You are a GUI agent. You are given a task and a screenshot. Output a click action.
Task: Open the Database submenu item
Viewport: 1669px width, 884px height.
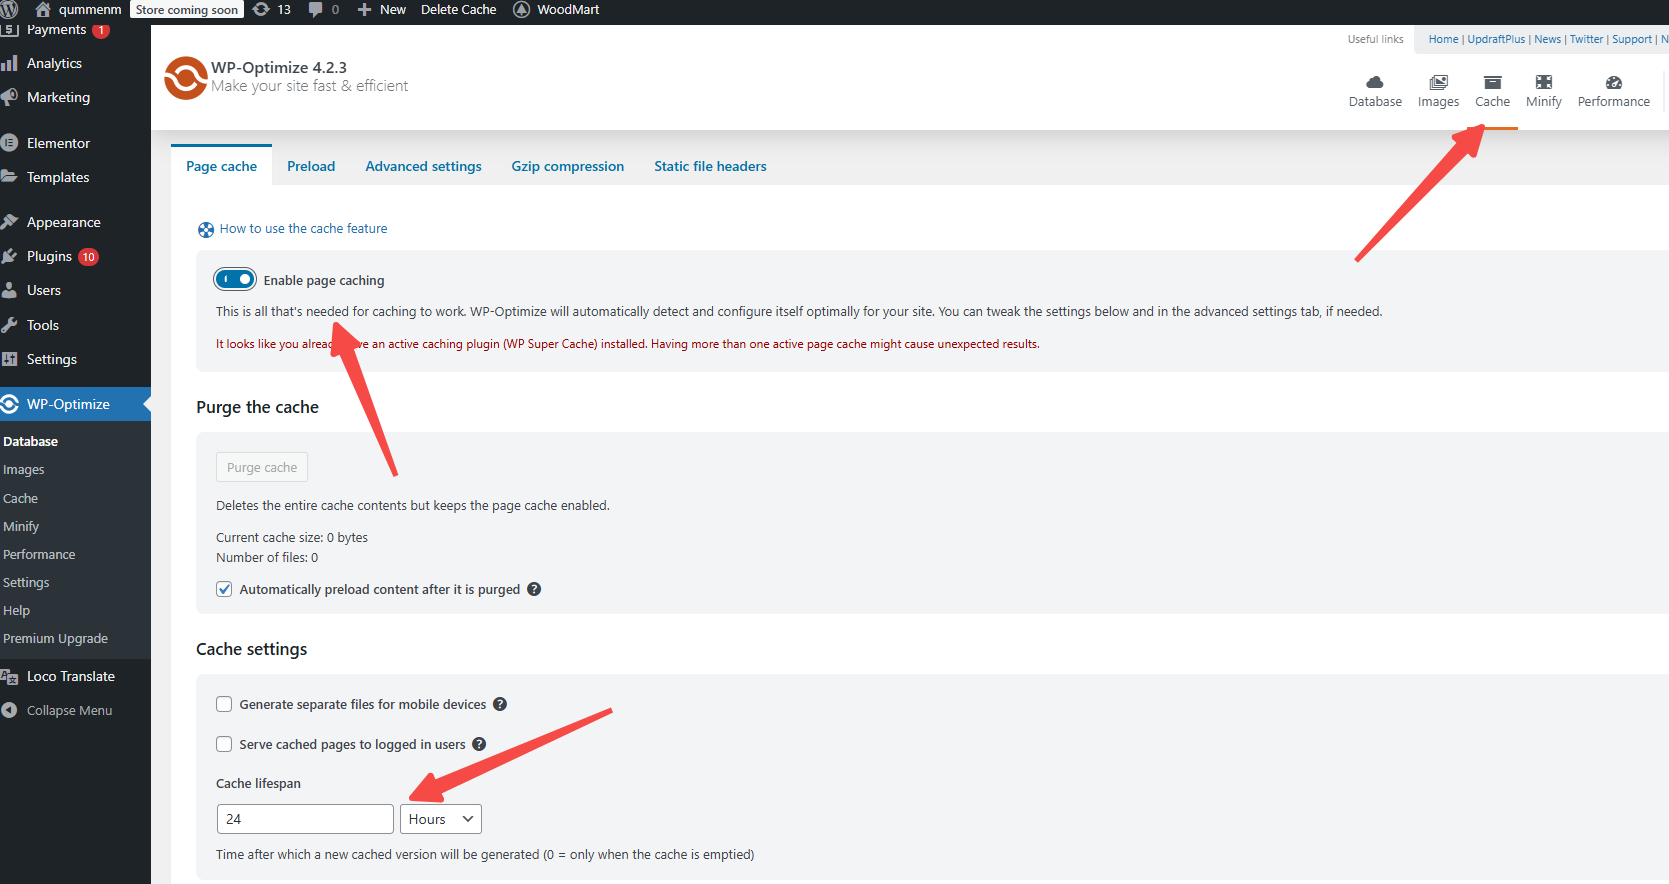point(30,441)
